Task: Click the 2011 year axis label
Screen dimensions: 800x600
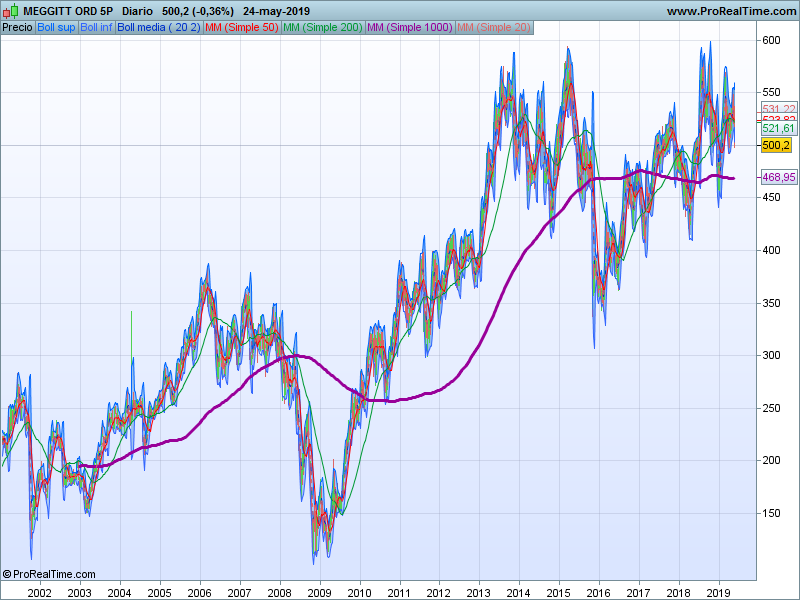Action: pos(399,593)
